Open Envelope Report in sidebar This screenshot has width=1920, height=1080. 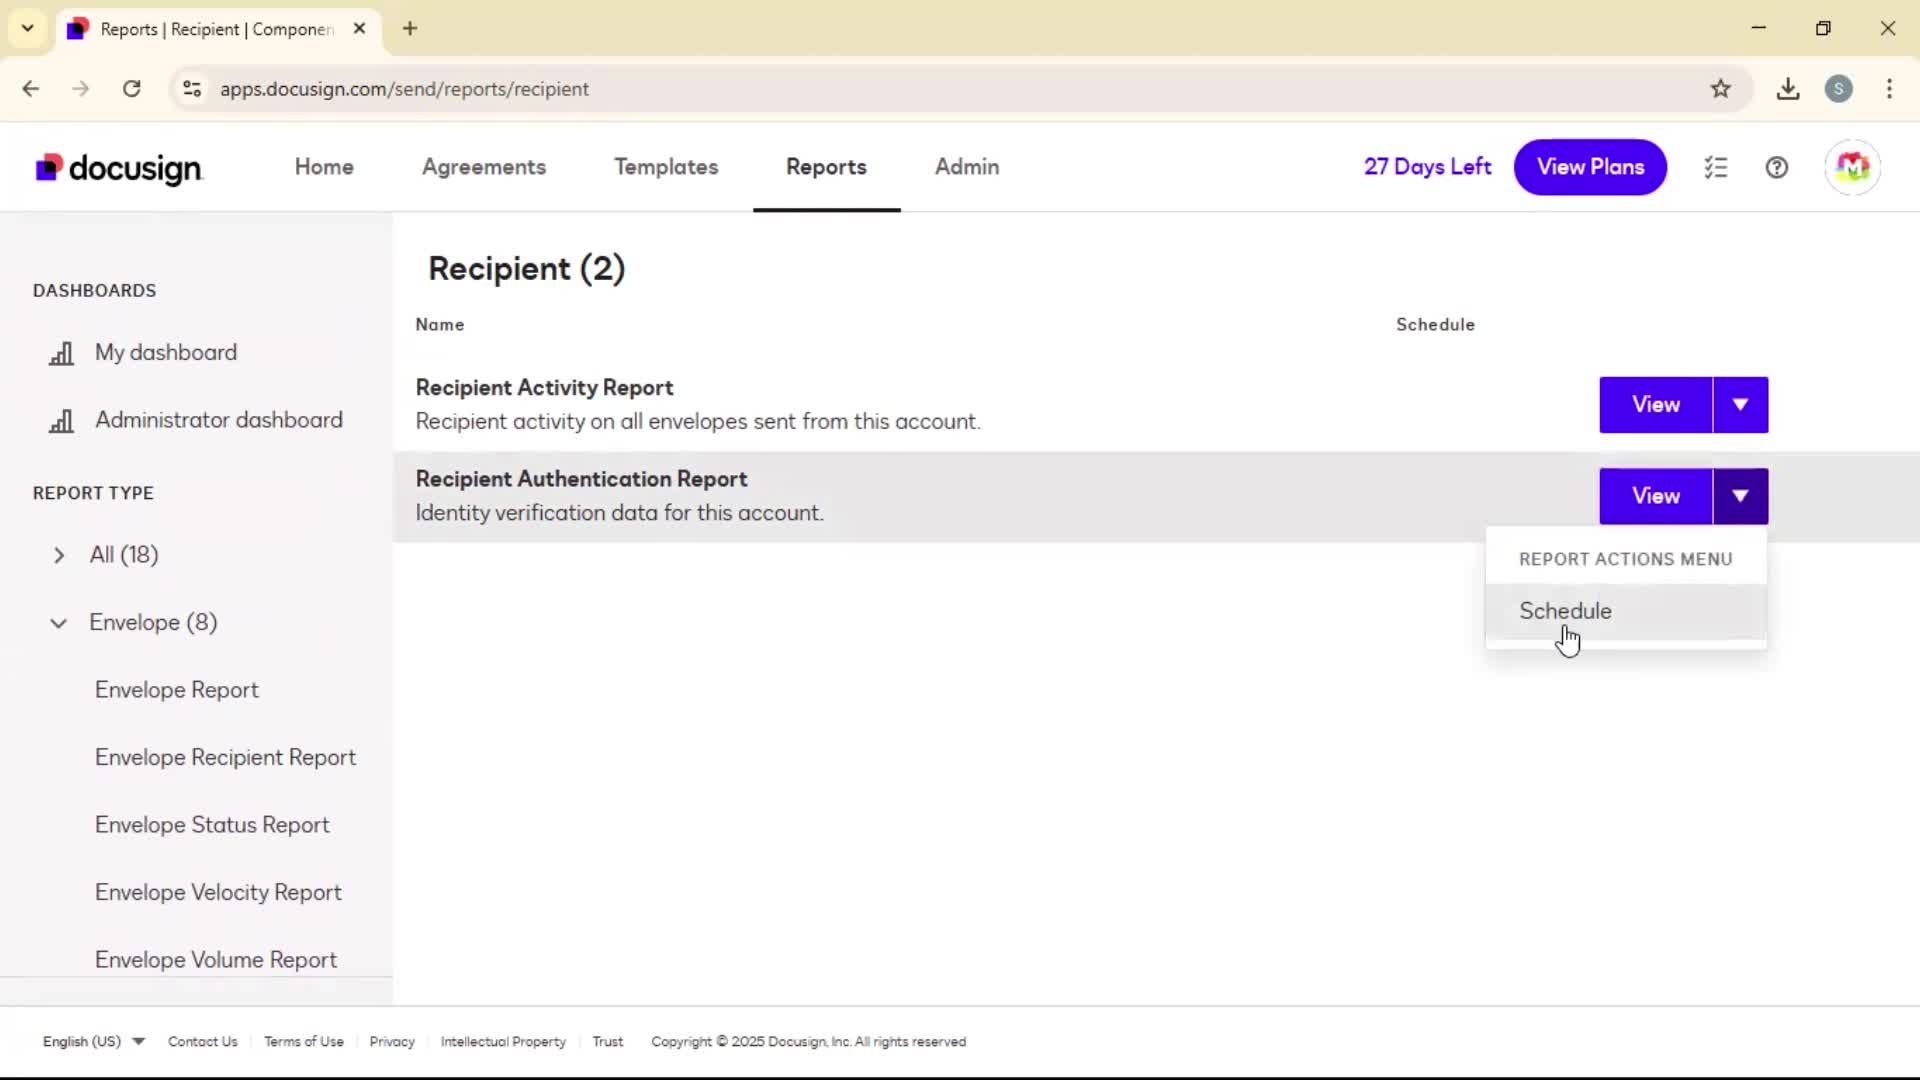coord(177,690)
